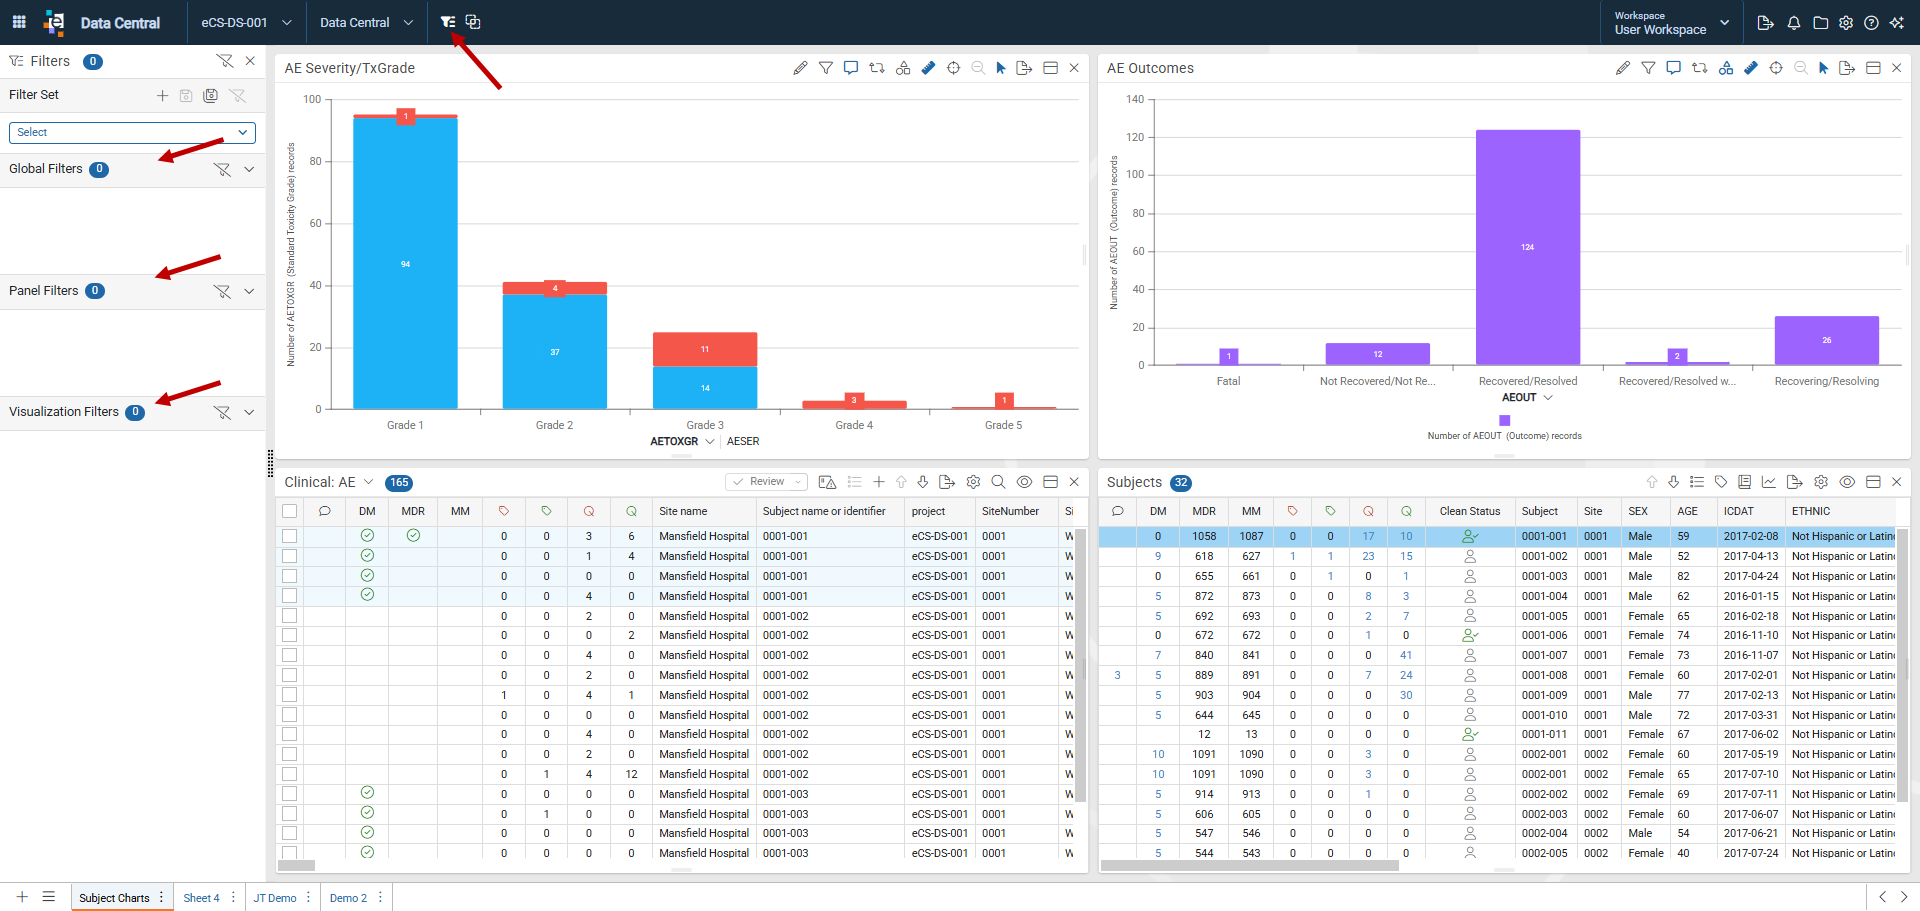This screenshot has height=911, width=1920.
Task: Click the query warning icon in Clinical: AE toolbar
Action: (x=827, y=482)
